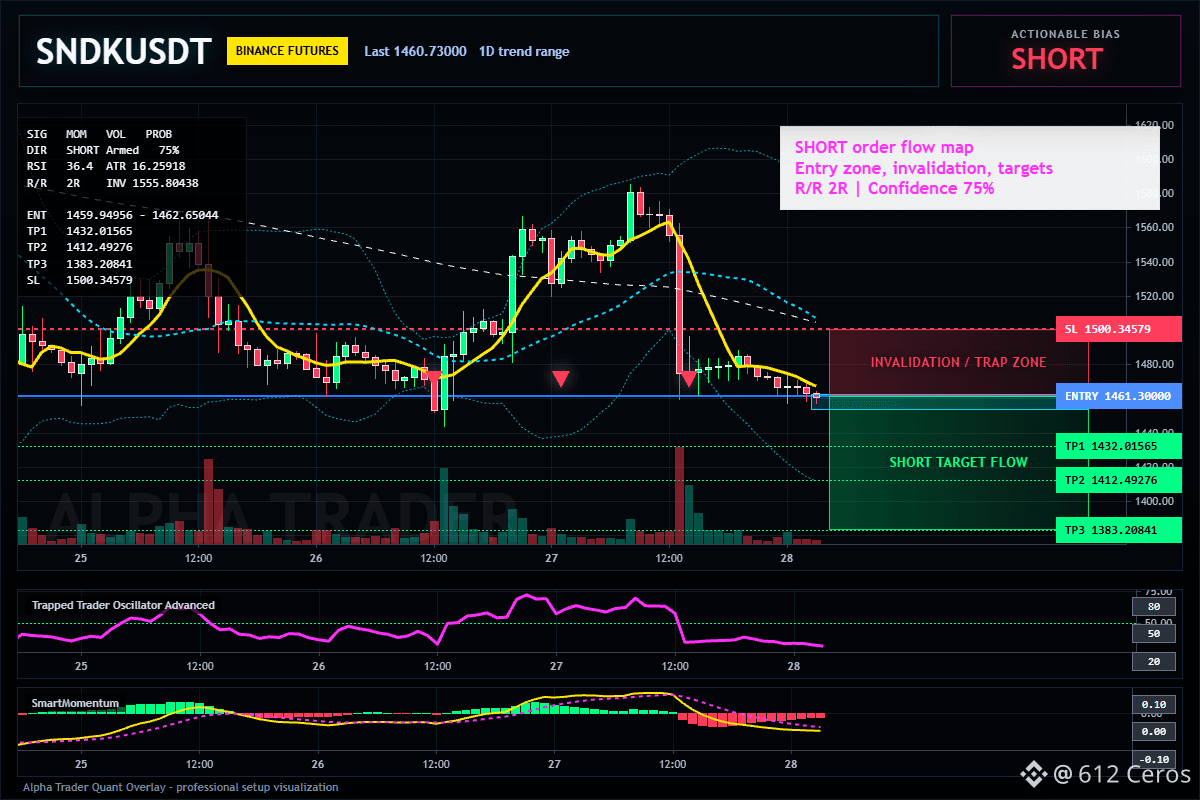
Task: Click the SL 1500.34579 row in stats panel
Action: tap(80, 279)
